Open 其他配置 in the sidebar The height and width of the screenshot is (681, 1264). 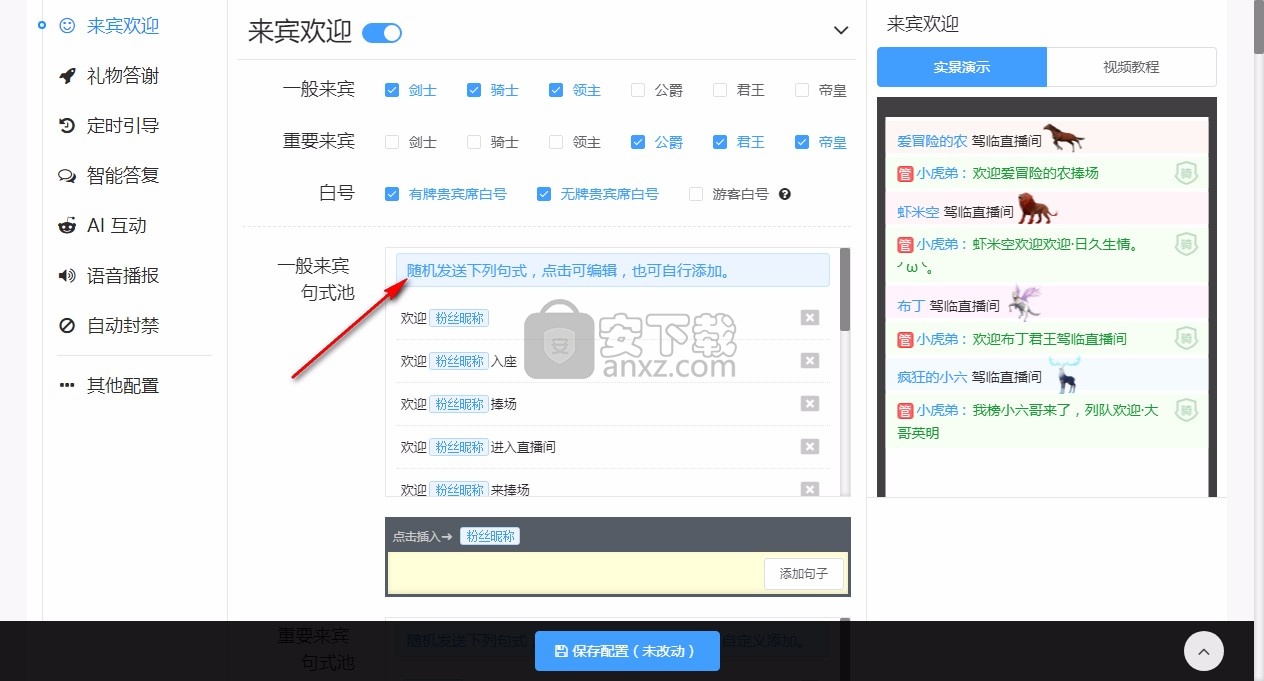[122, 385]
